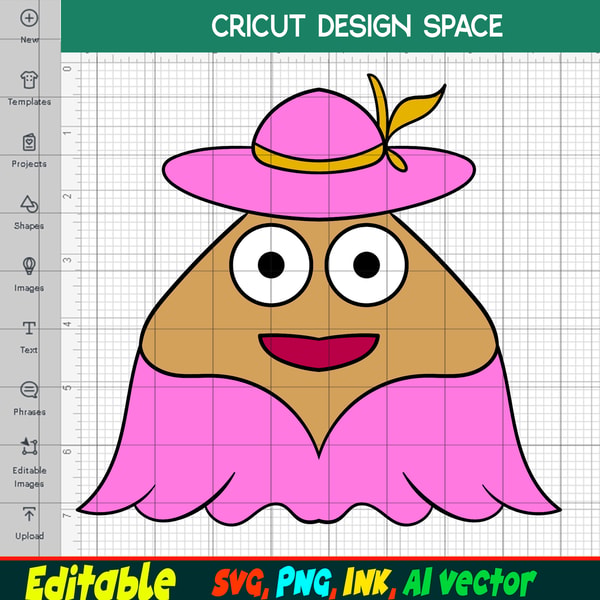
Task: Open the Templates t-shirt icon
Action: [29, 80]
